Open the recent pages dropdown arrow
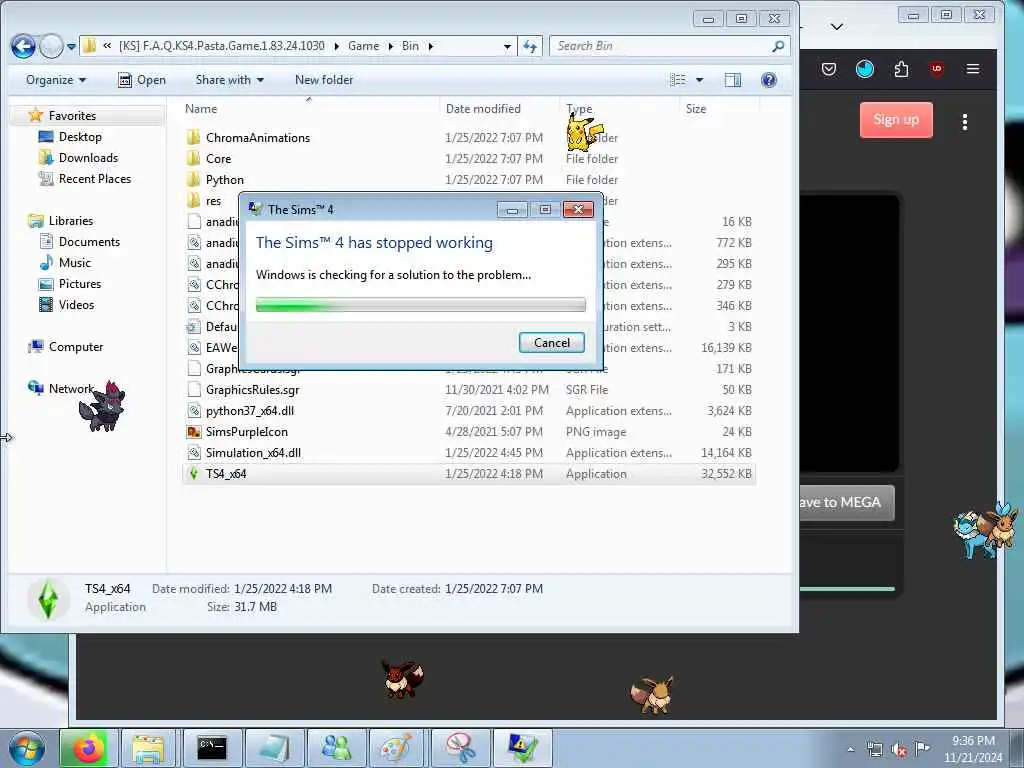Viewport: 1024px width, 768px height. (71, 47)
